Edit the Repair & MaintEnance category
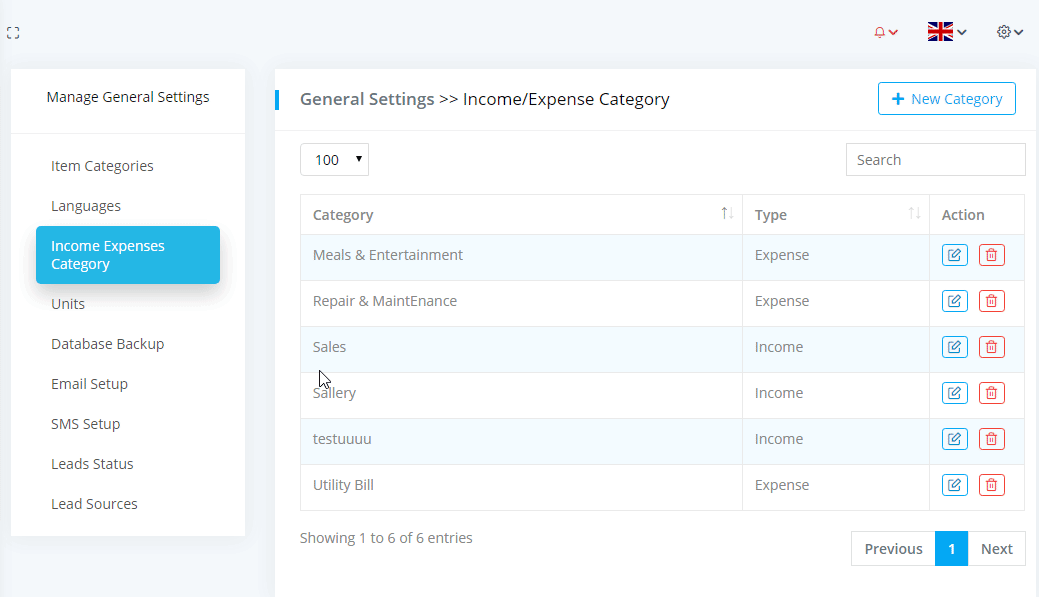This screenshot has width=1039, height=597. [954, 301]
